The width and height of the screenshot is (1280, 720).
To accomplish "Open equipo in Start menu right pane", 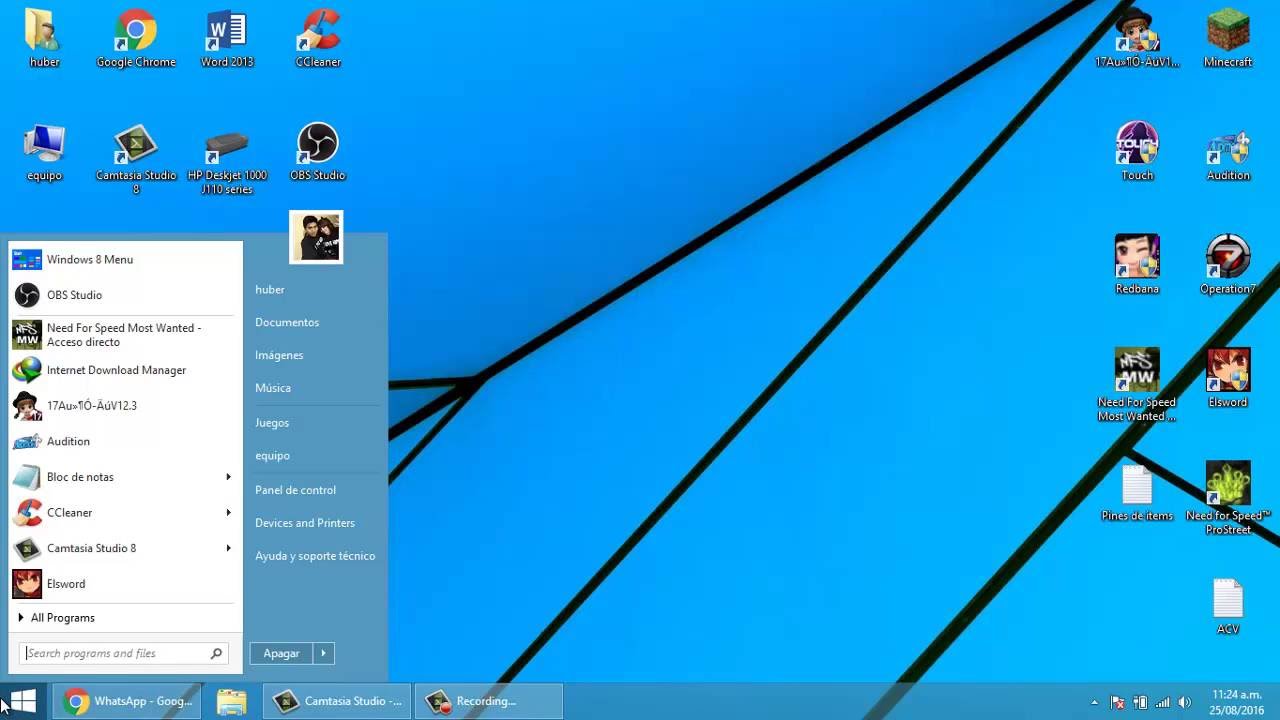I will (x=272, y=456).
